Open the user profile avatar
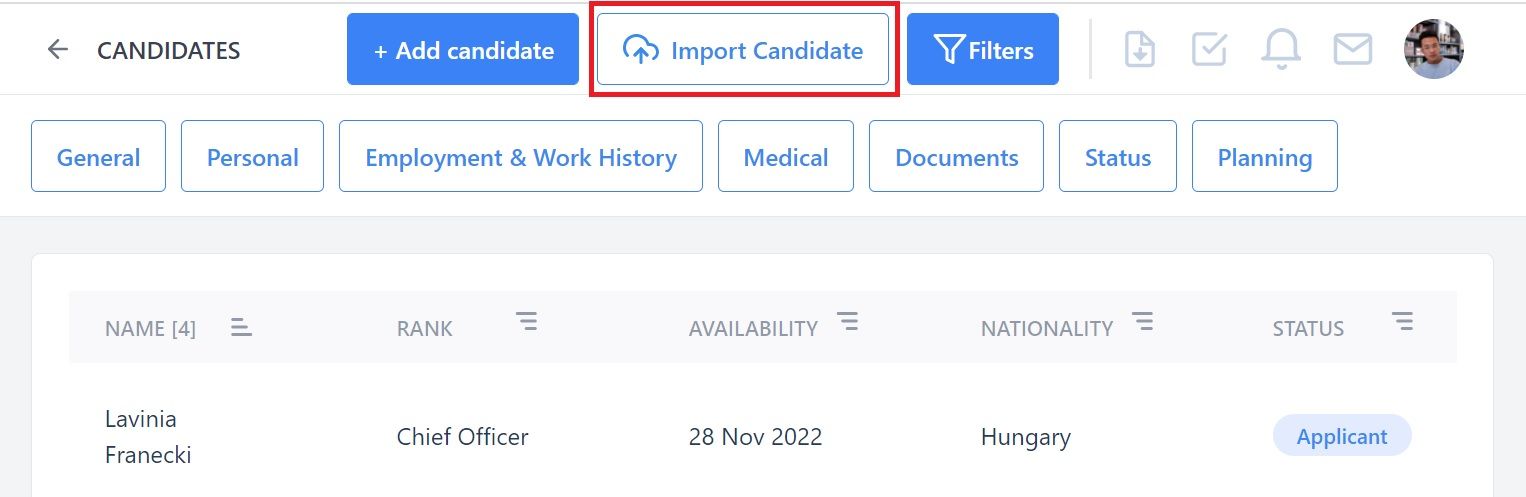The image size is (1526, 497). click(x=1434, y=49)
